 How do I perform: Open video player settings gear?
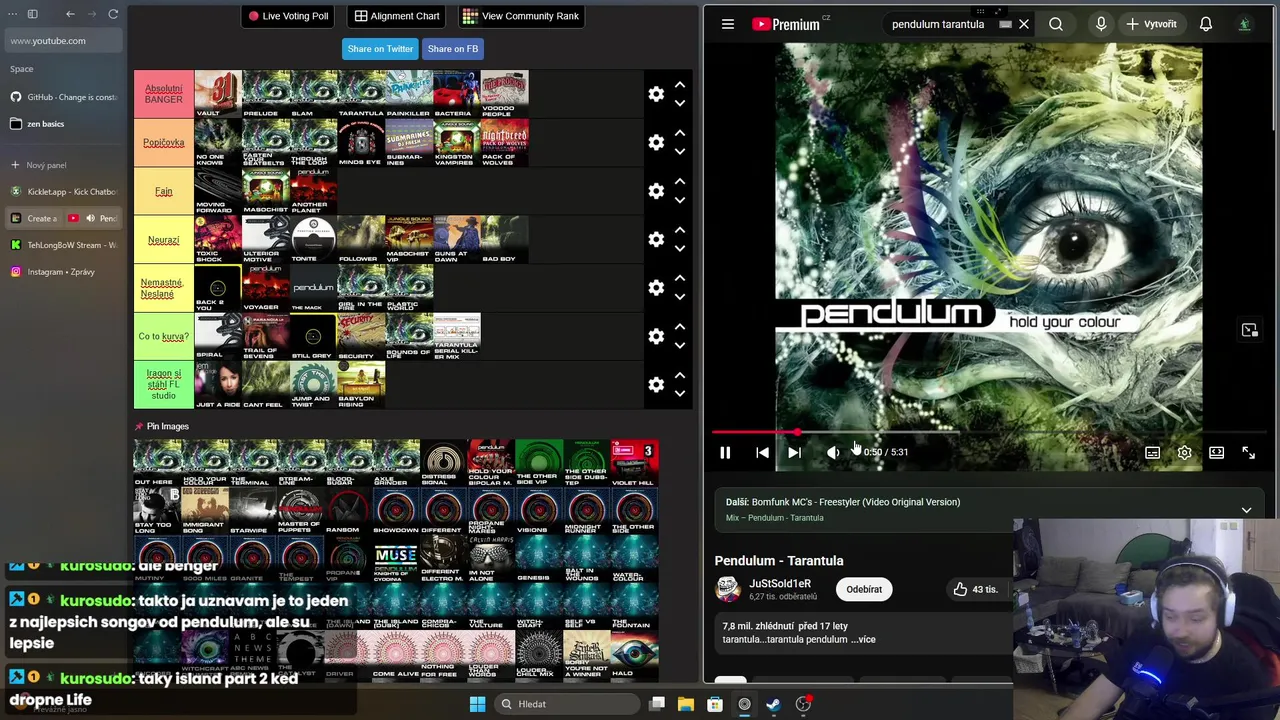click(1184, 453)
